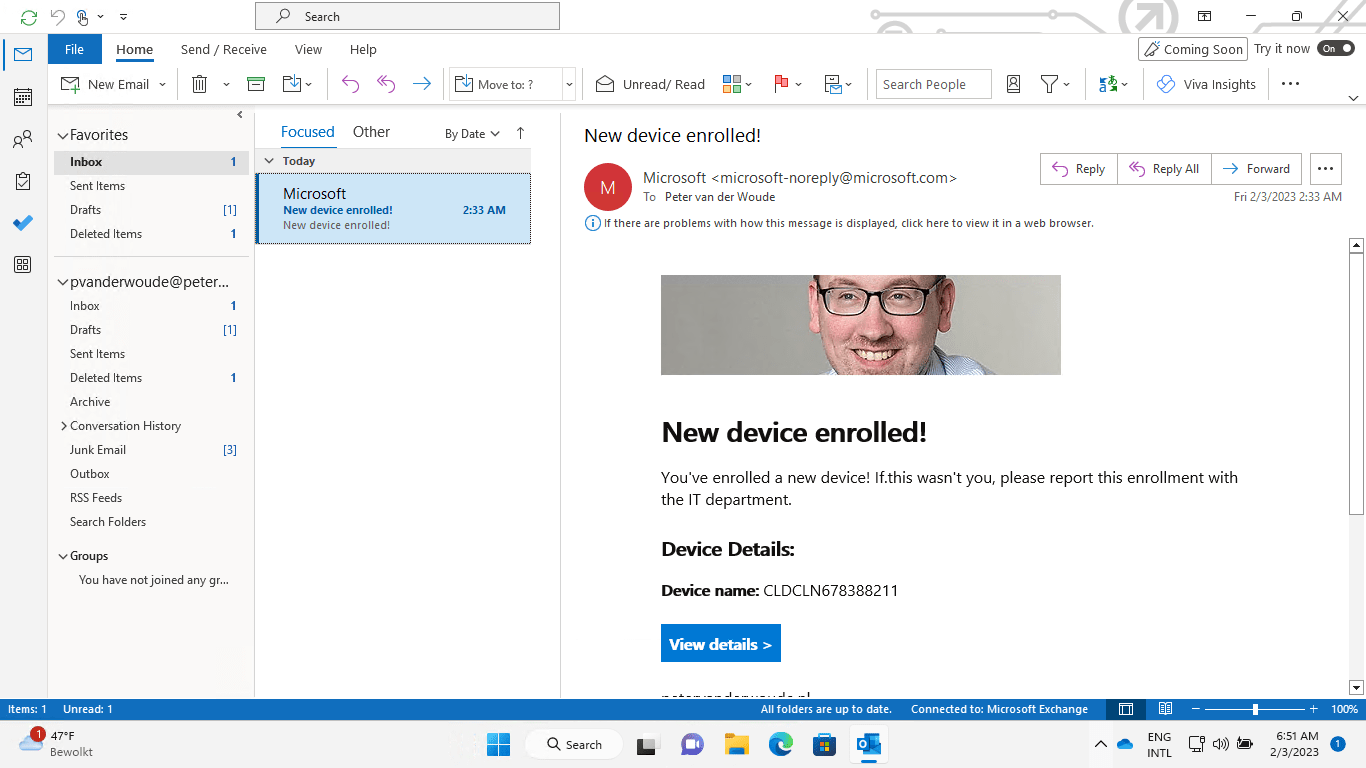The height and width of the screenshot is (768, 1366).
Task: Switch to the Send / Receive tab
Action: (224, 49)
